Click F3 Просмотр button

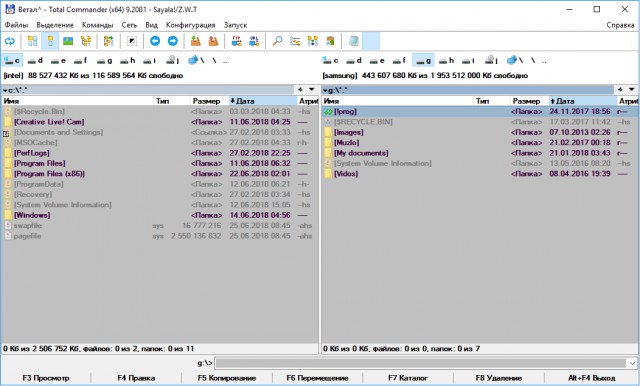coord(46,378)
